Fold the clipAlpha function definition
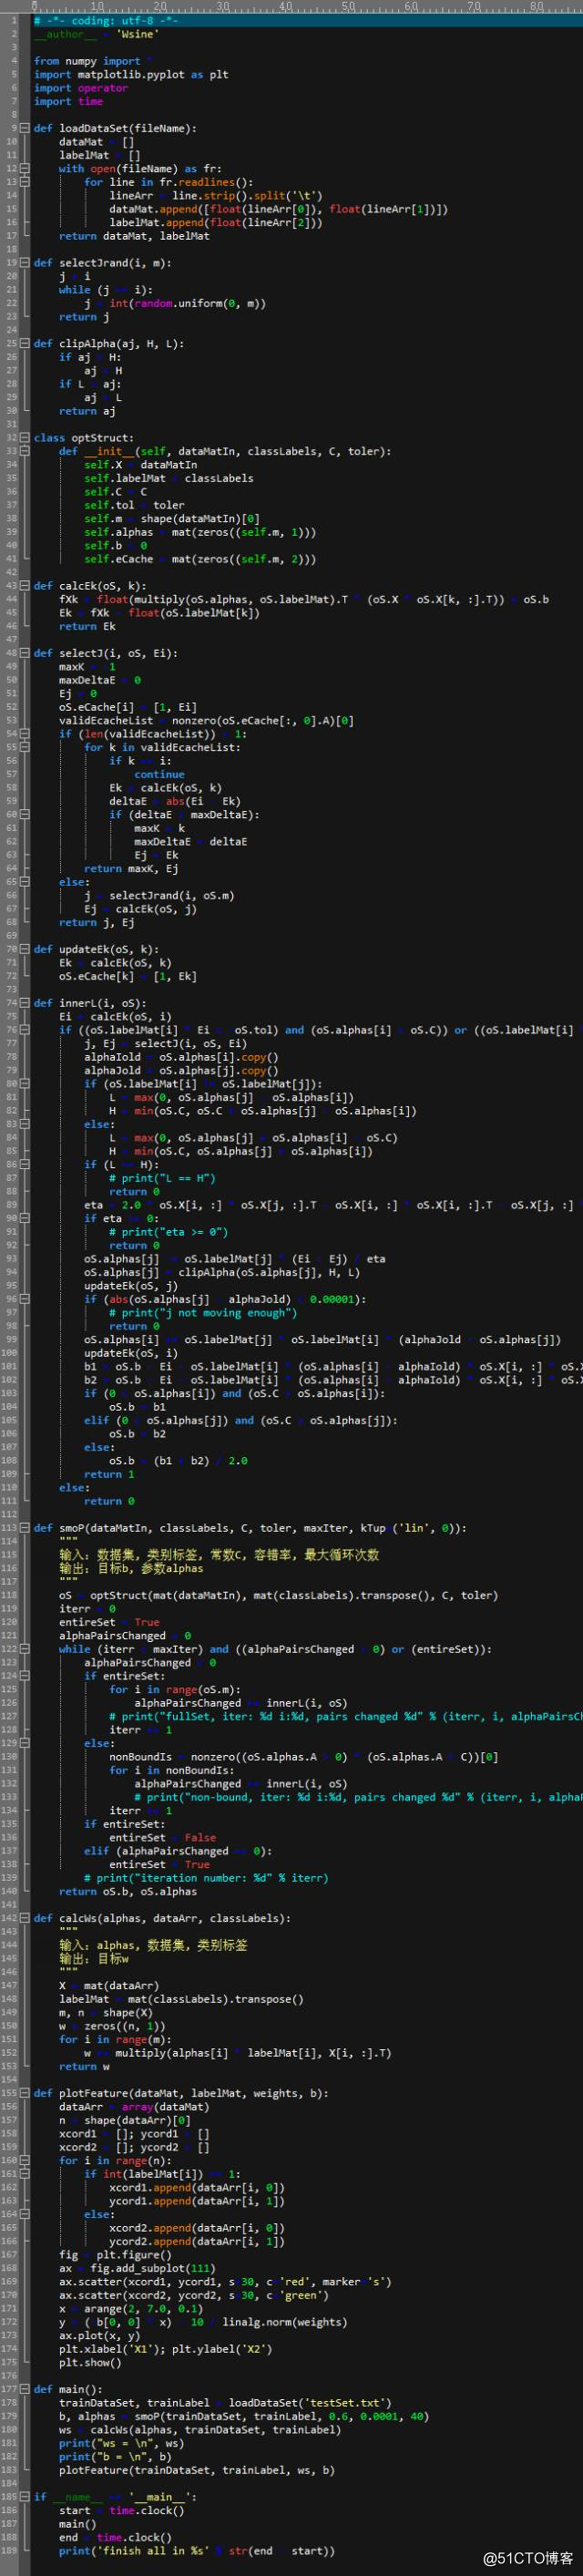Screen dimensions: 583x2576 click(x=25, y=343)
